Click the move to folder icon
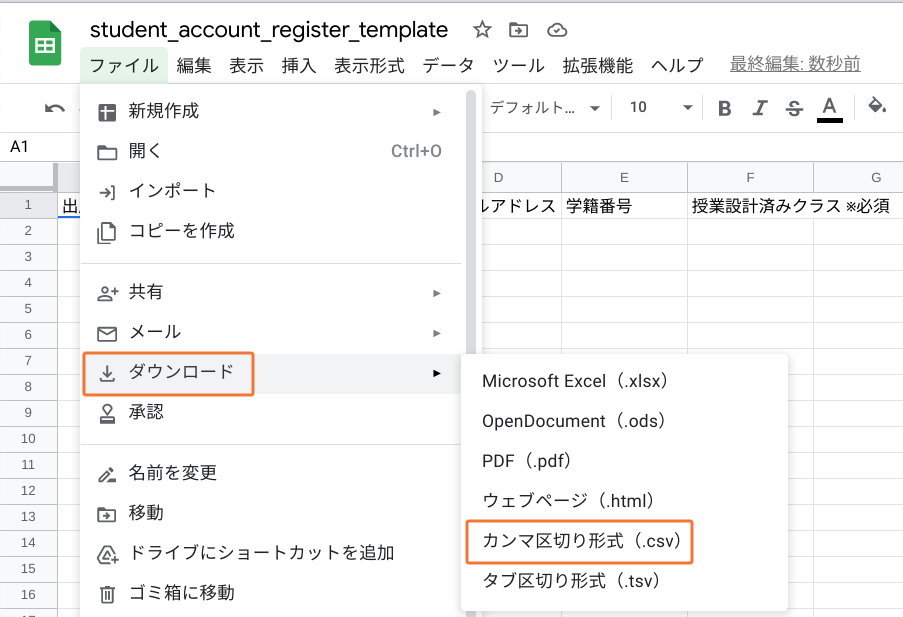This screenshot has width=903, height=617. click(x=518, y=30)
